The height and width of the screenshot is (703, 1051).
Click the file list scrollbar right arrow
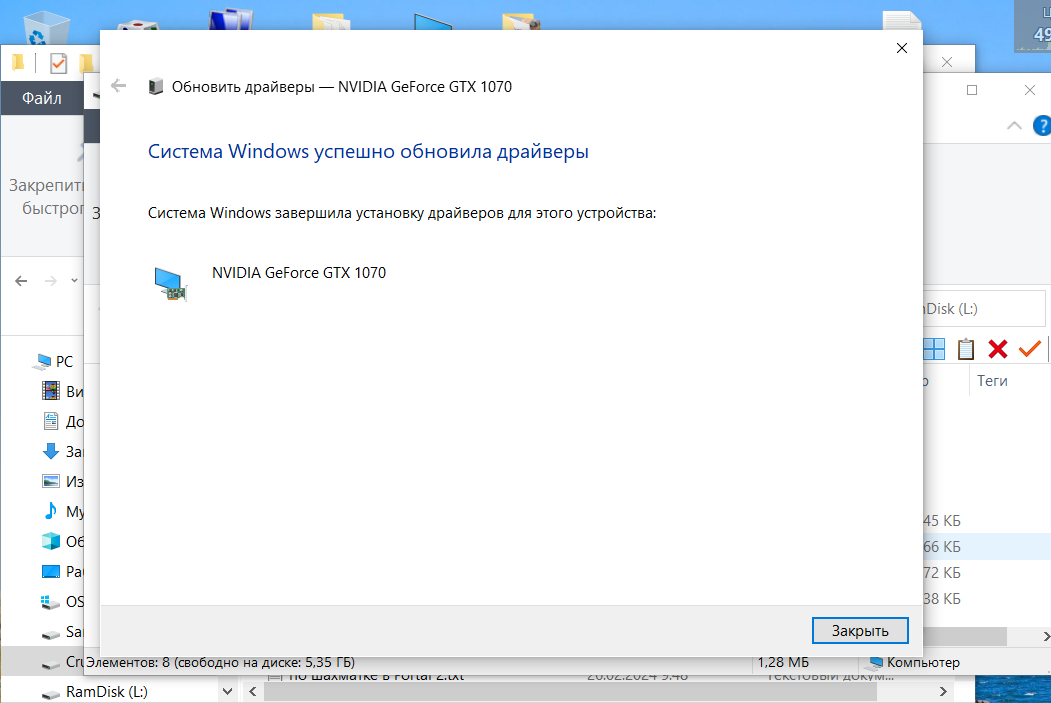pos(1045,636)
